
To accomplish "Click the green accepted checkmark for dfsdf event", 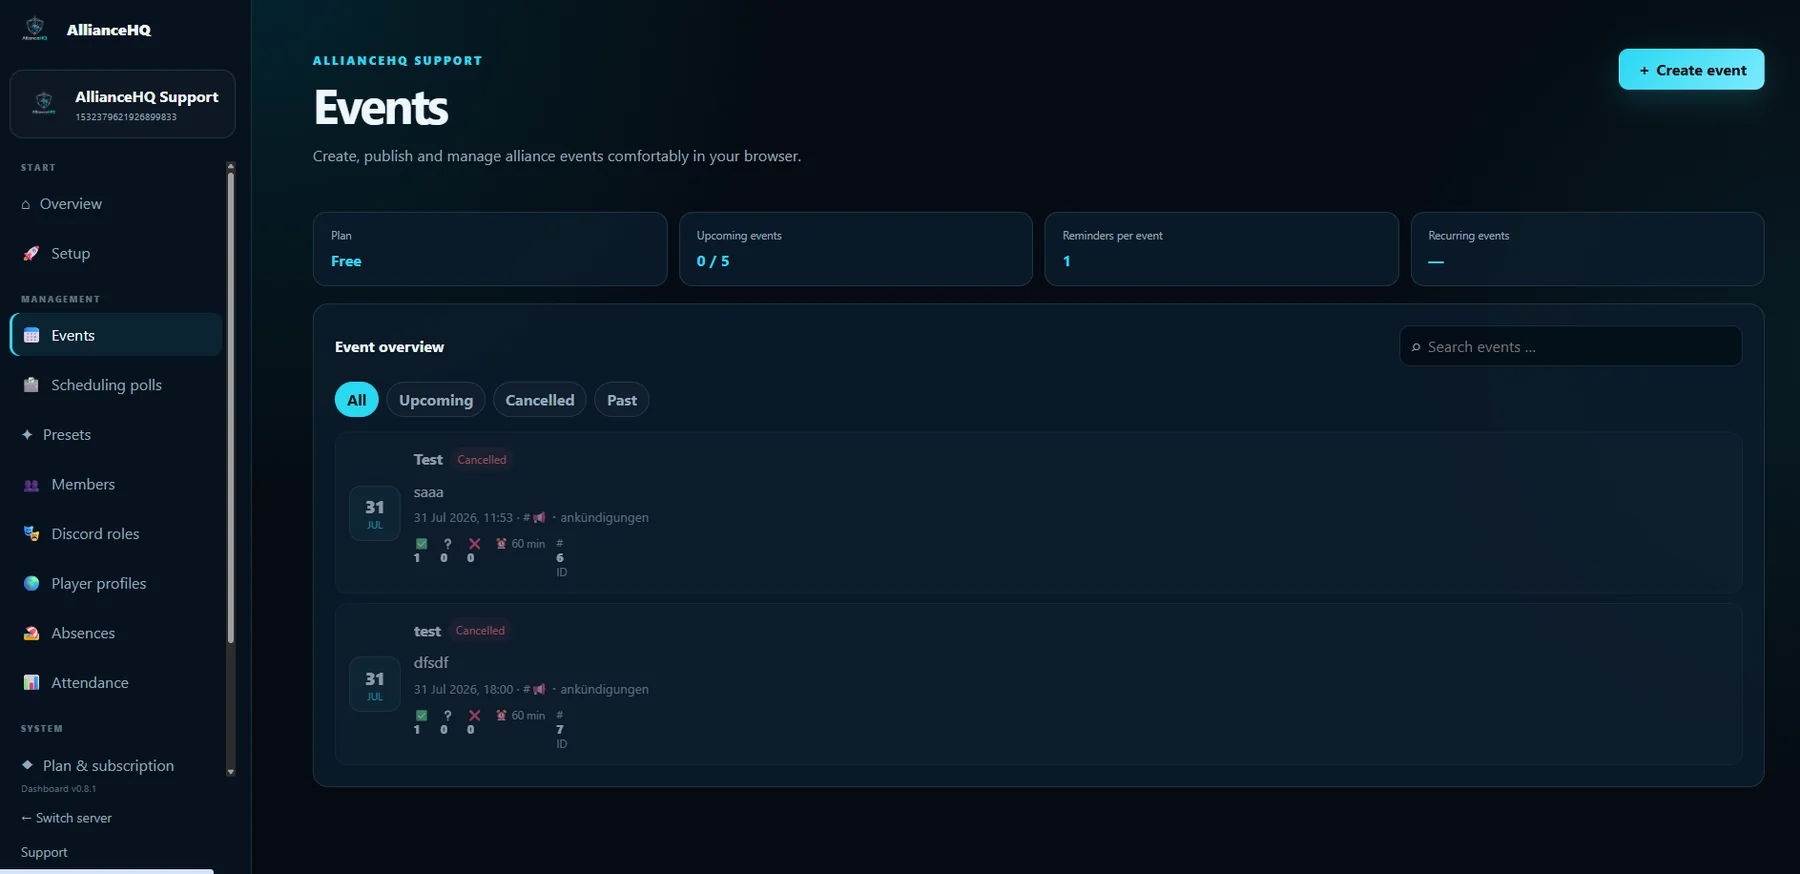I will pos(421,716).
